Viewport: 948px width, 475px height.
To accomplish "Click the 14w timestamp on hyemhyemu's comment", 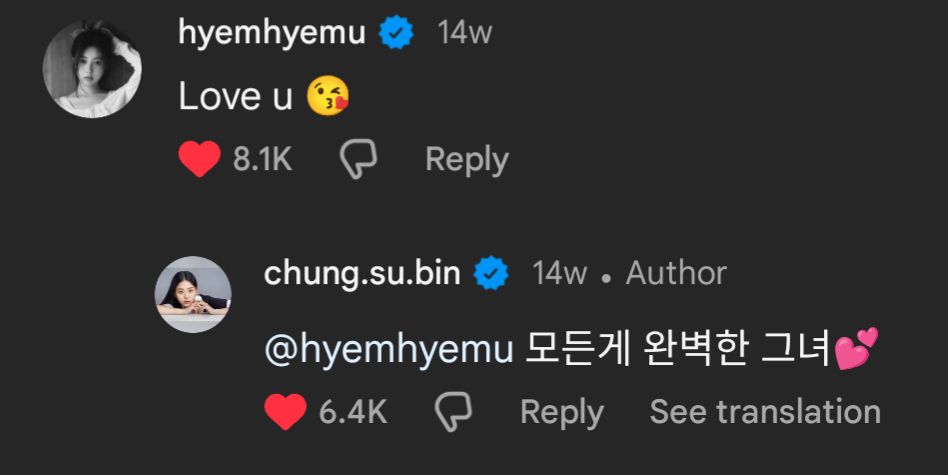I will pos(464,33).
